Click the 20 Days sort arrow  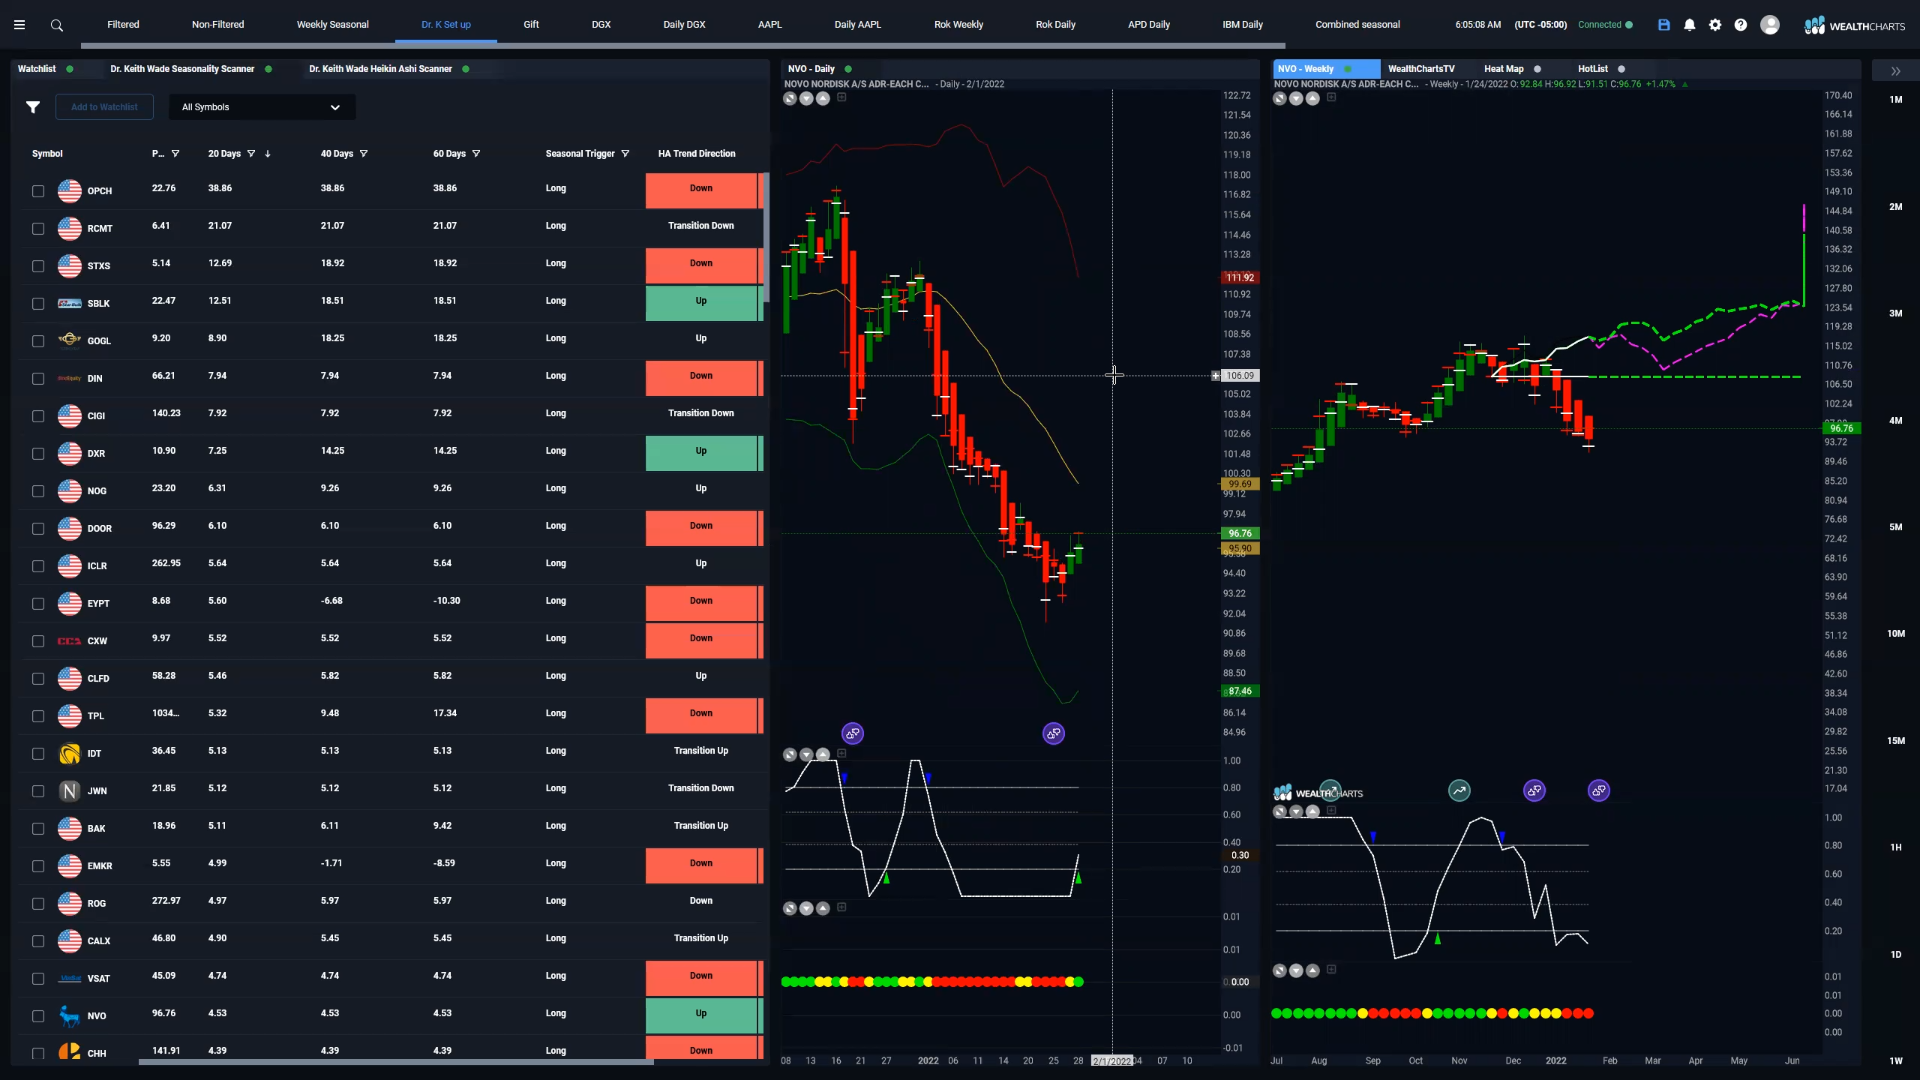coord(268,154)
